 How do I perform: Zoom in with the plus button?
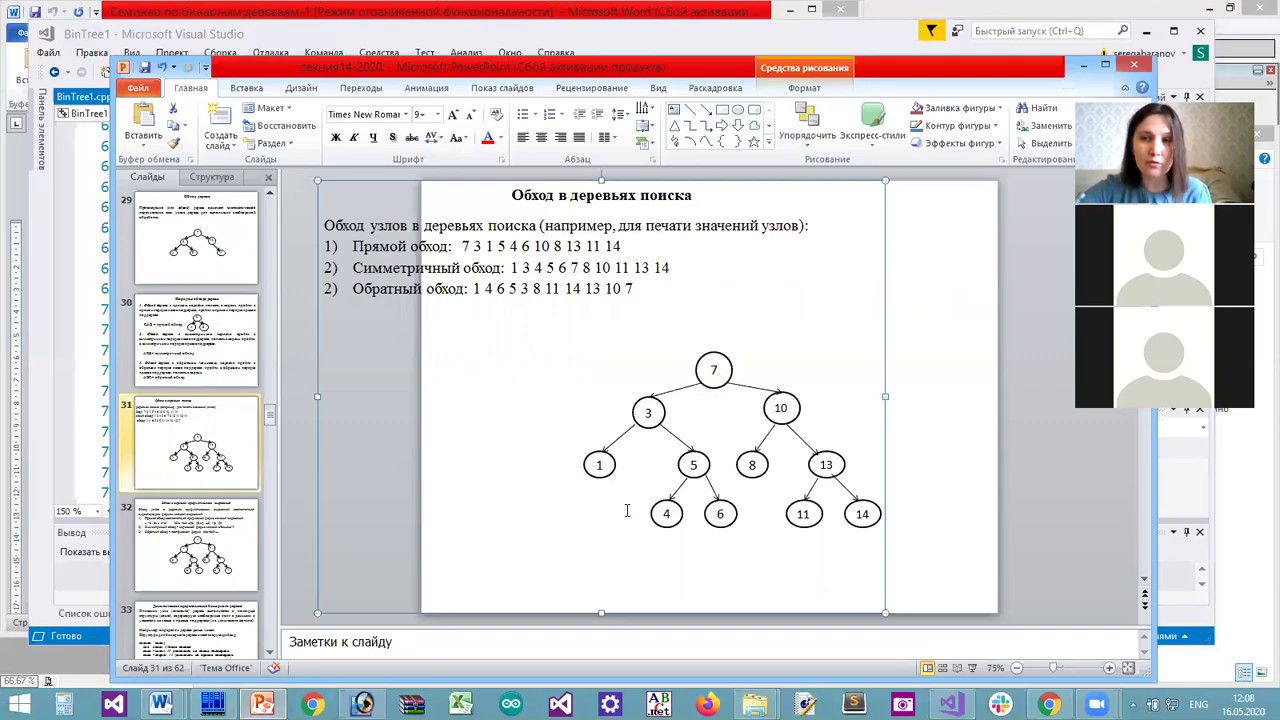1109,668
